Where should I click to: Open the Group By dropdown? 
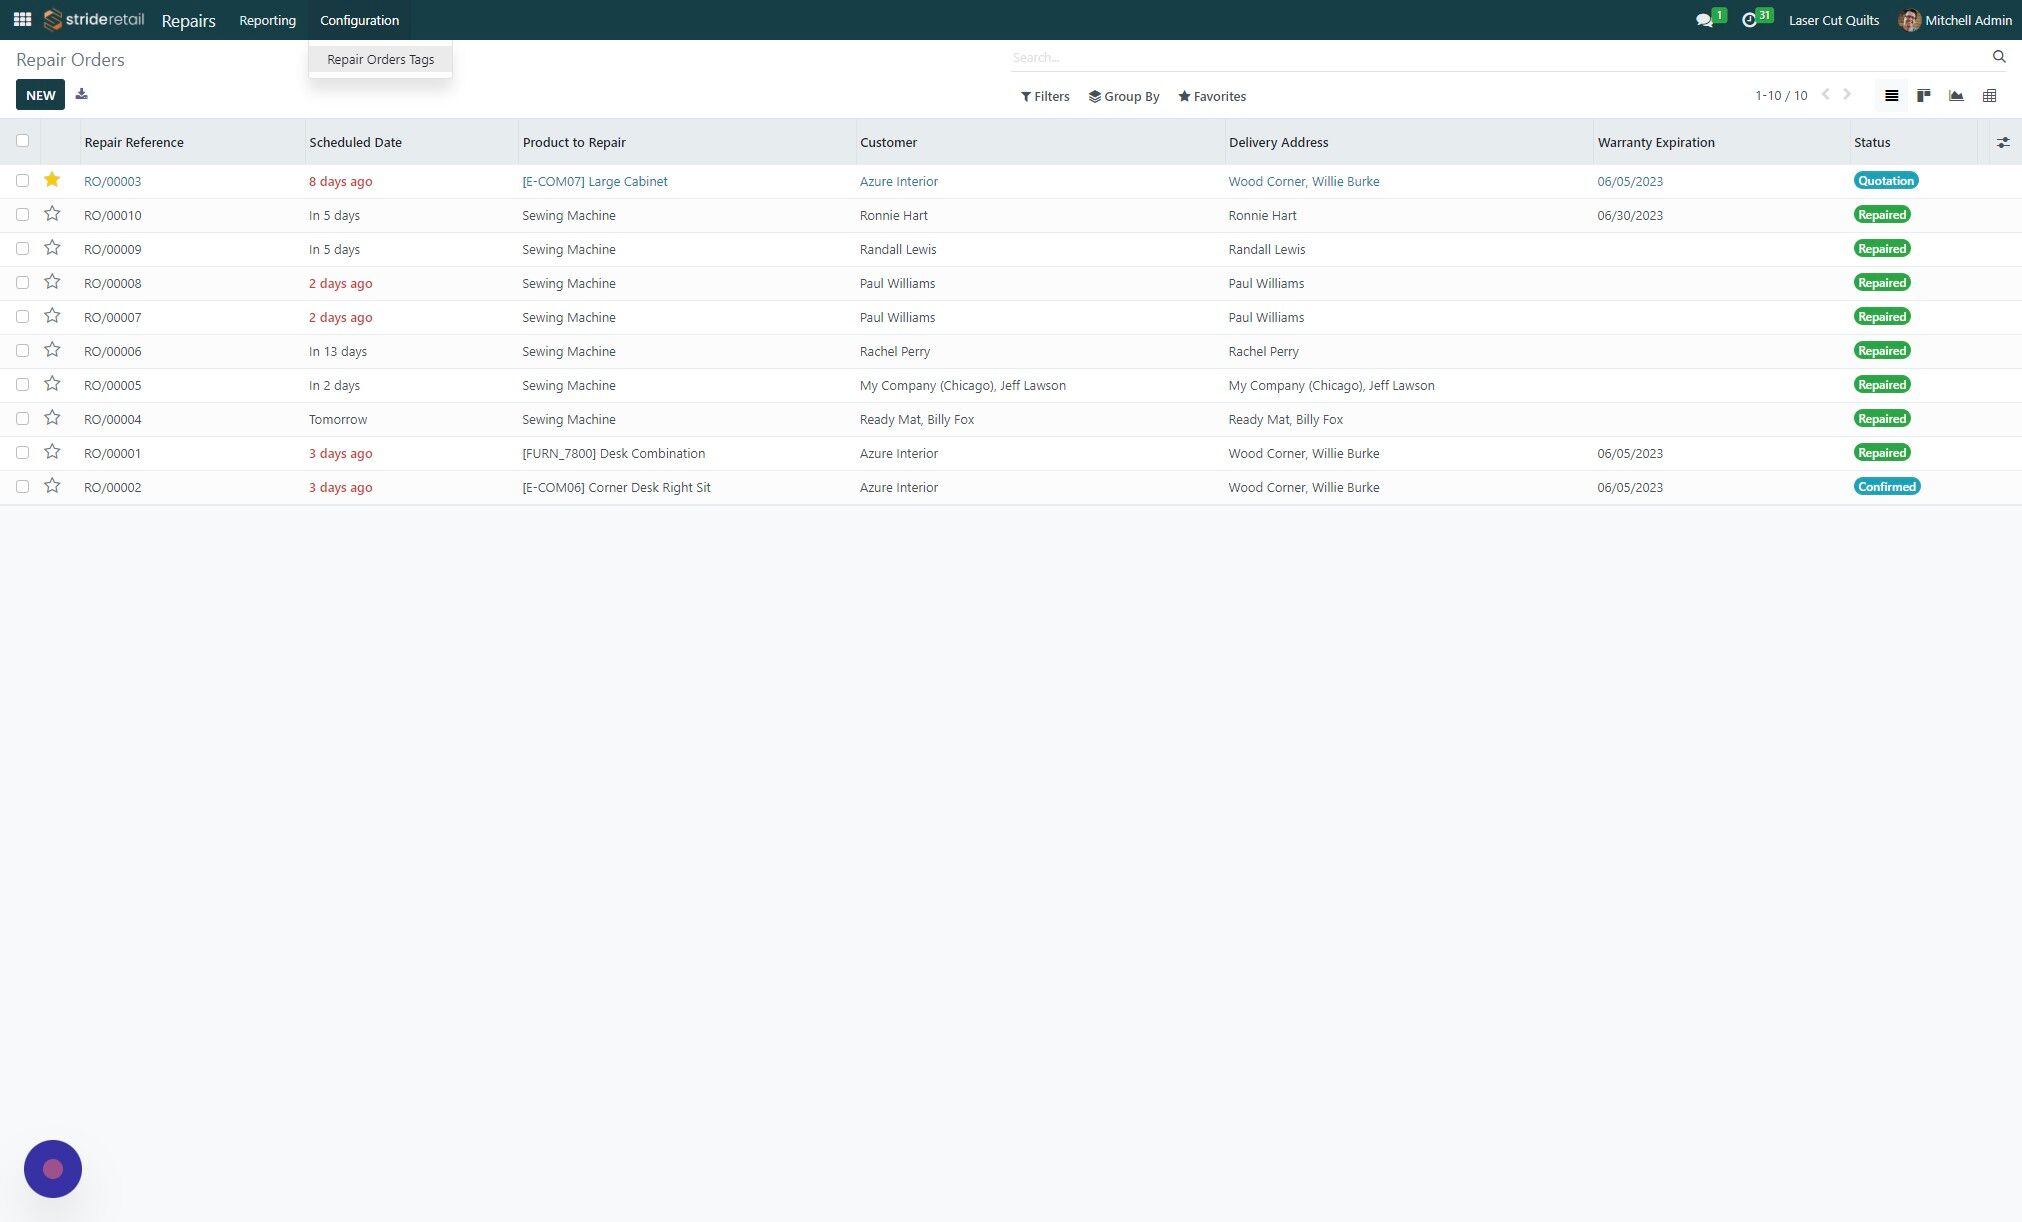pyautogui.click(x=1124, y=96)
